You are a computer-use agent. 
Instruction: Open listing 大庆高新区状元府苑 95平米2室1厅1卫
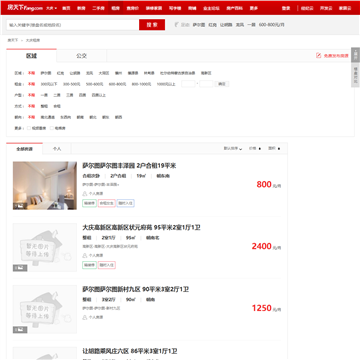[x=141, y=227]
